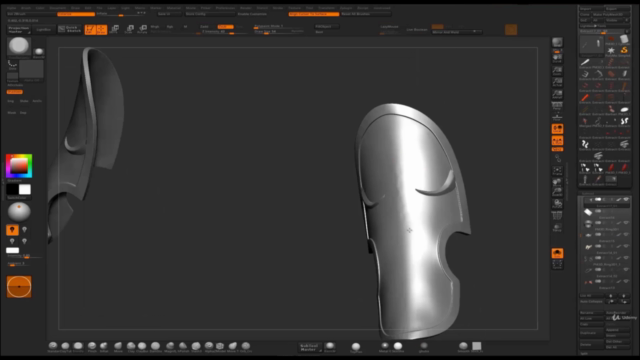The width and height of the screenshot is (640, 360).
Task: Activate the Edit mode button
Action: point(90,29)
